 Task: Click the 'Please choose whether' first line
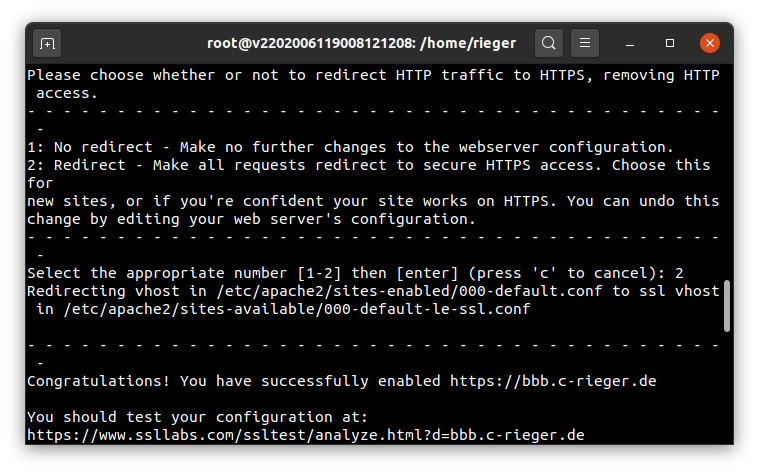(x=373, y=75)
